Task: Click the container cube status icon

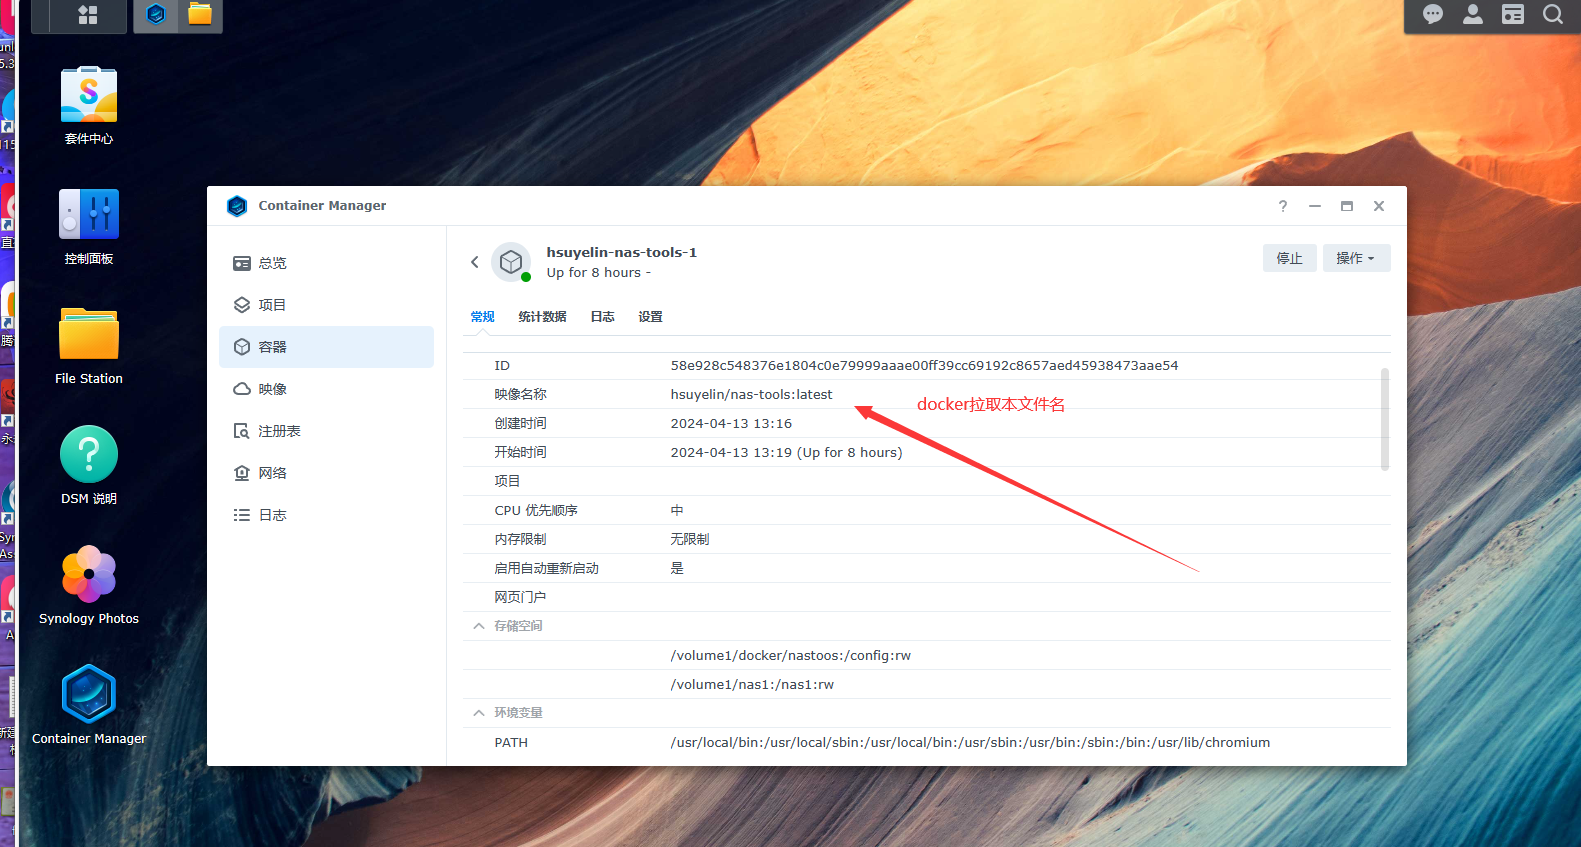Action: (511, 262)
